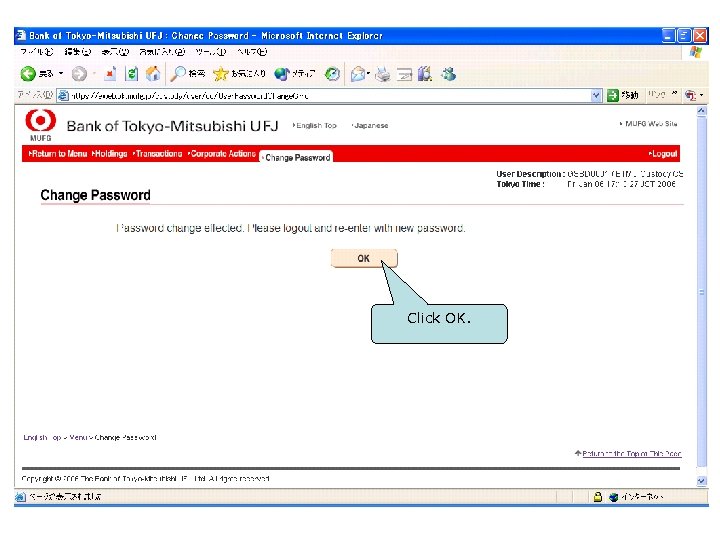Click the Mail envelope icon
Screen dimensions: 720x540
click(358, 73)
